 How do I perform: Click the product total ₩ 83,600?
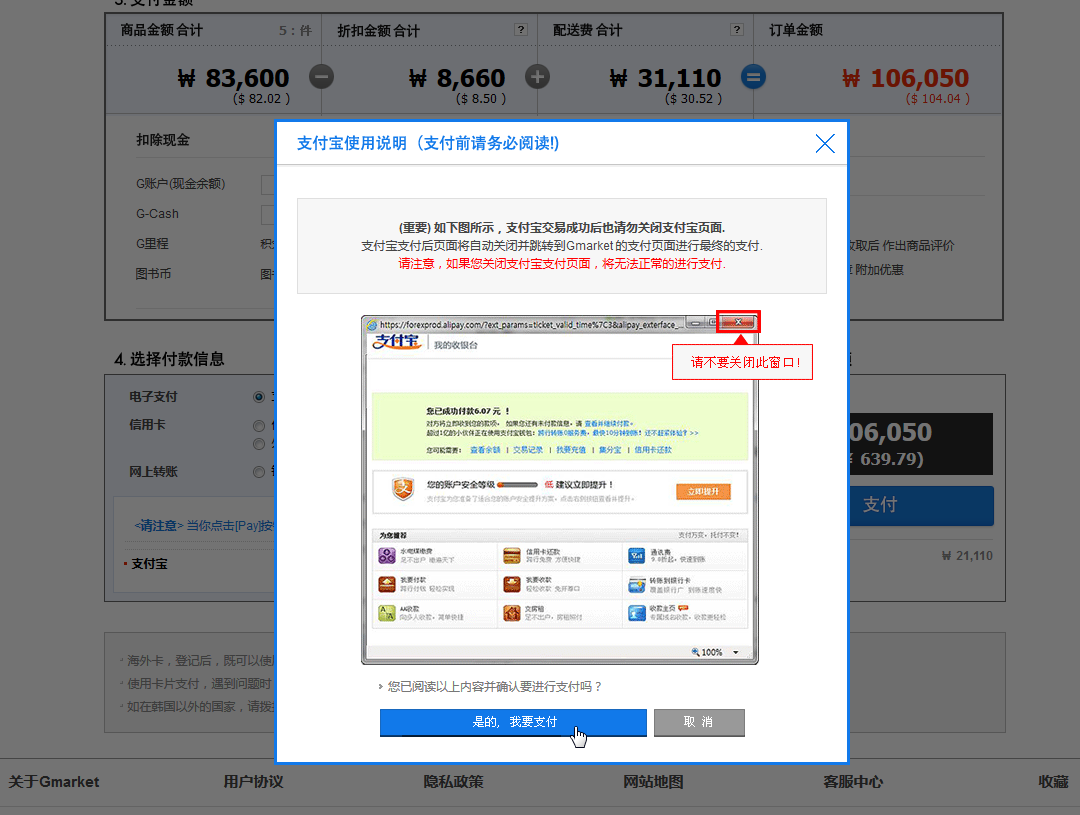233,79
